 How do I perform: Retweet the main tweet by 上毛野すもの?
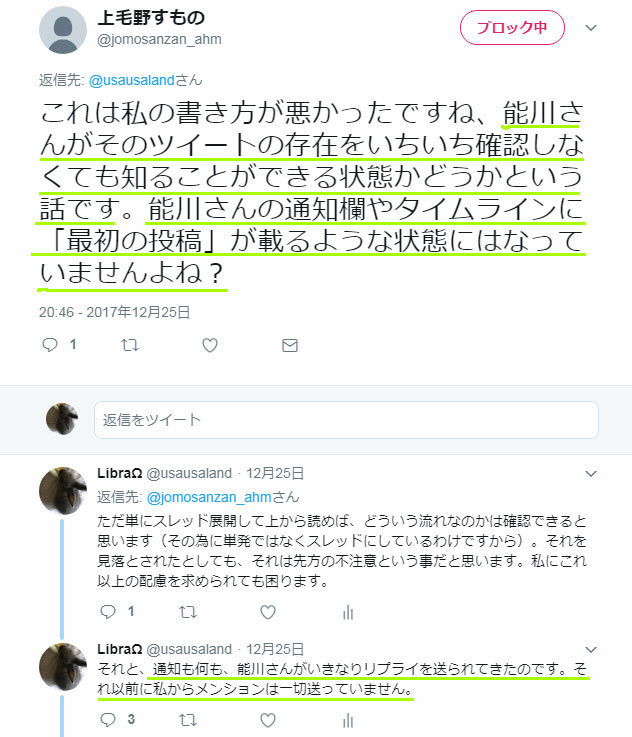pos(130,345)
